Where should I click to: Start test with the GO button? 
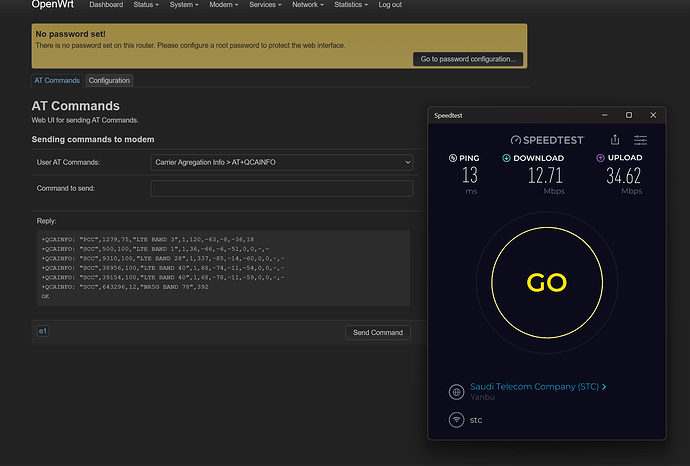547,283
